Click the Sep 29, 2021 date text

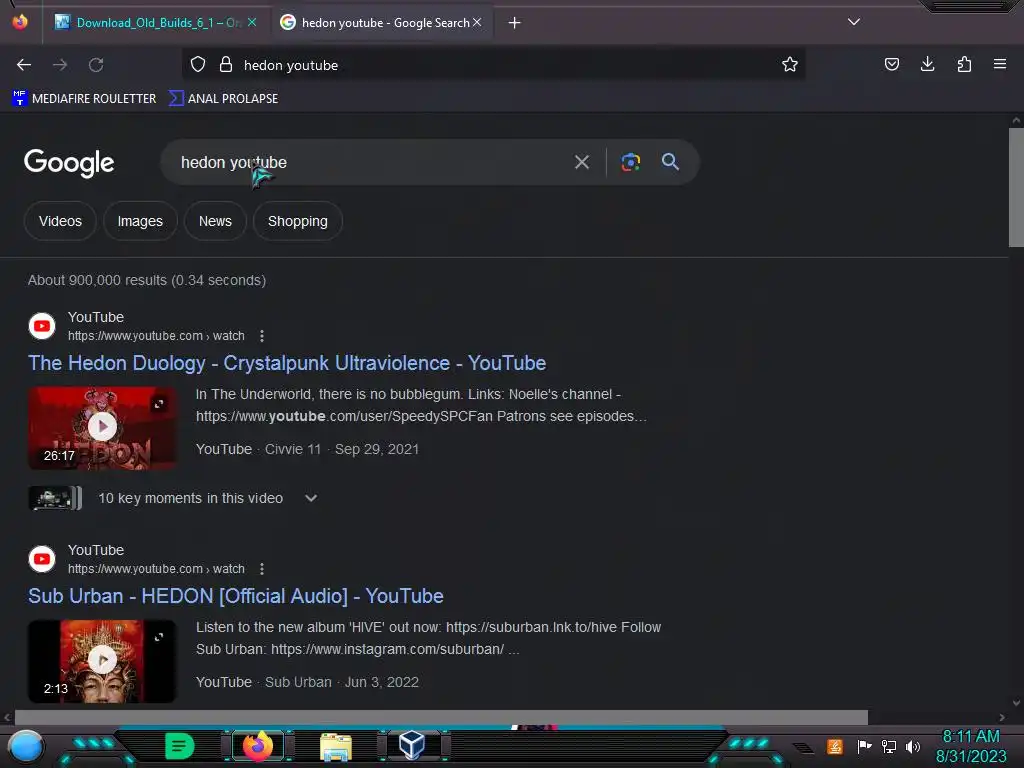[377, 449]
